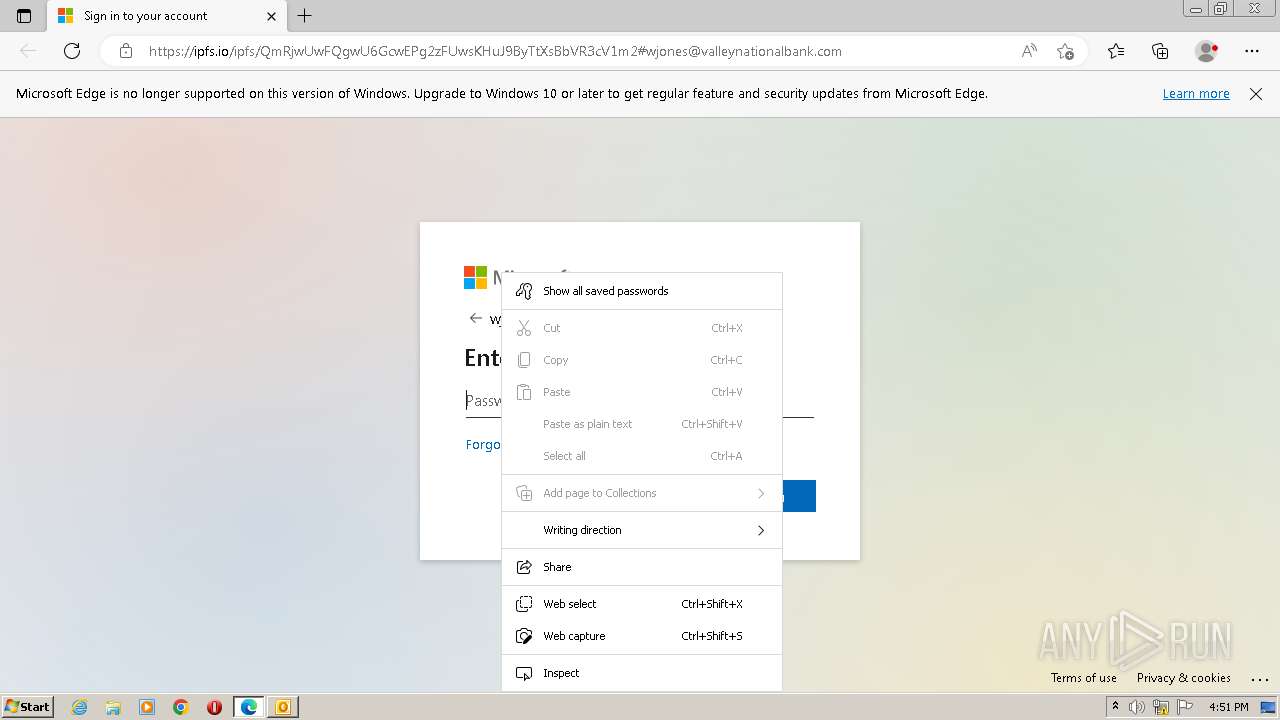The width and height of the screenshot is (1280, 720).
Task: Expand Writing direction submenu
Action: (x=642, y=530)
